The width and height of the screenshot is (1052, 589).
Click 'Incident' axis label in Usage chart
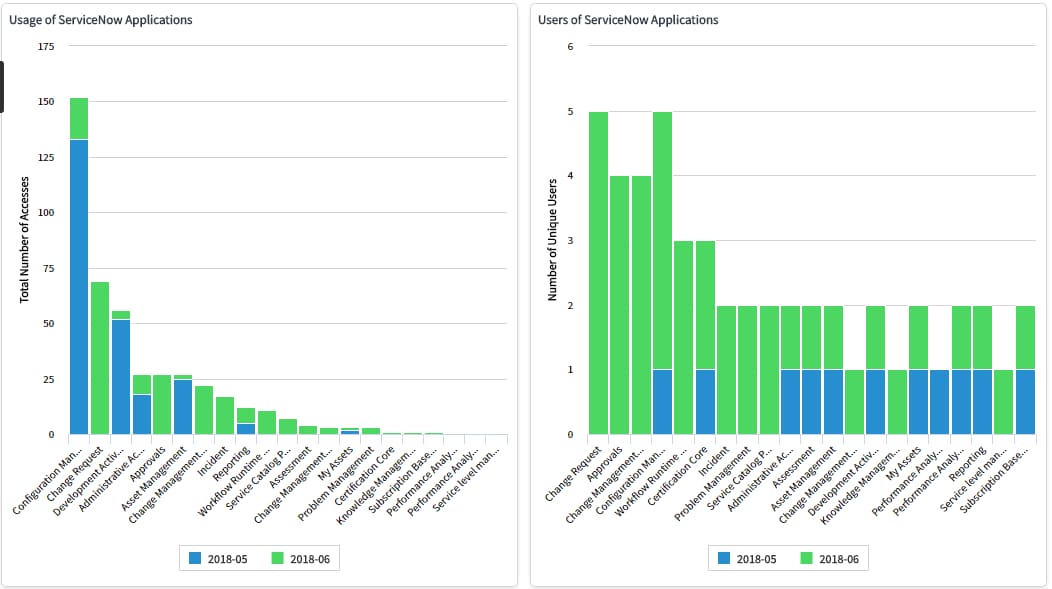(214, 461)
